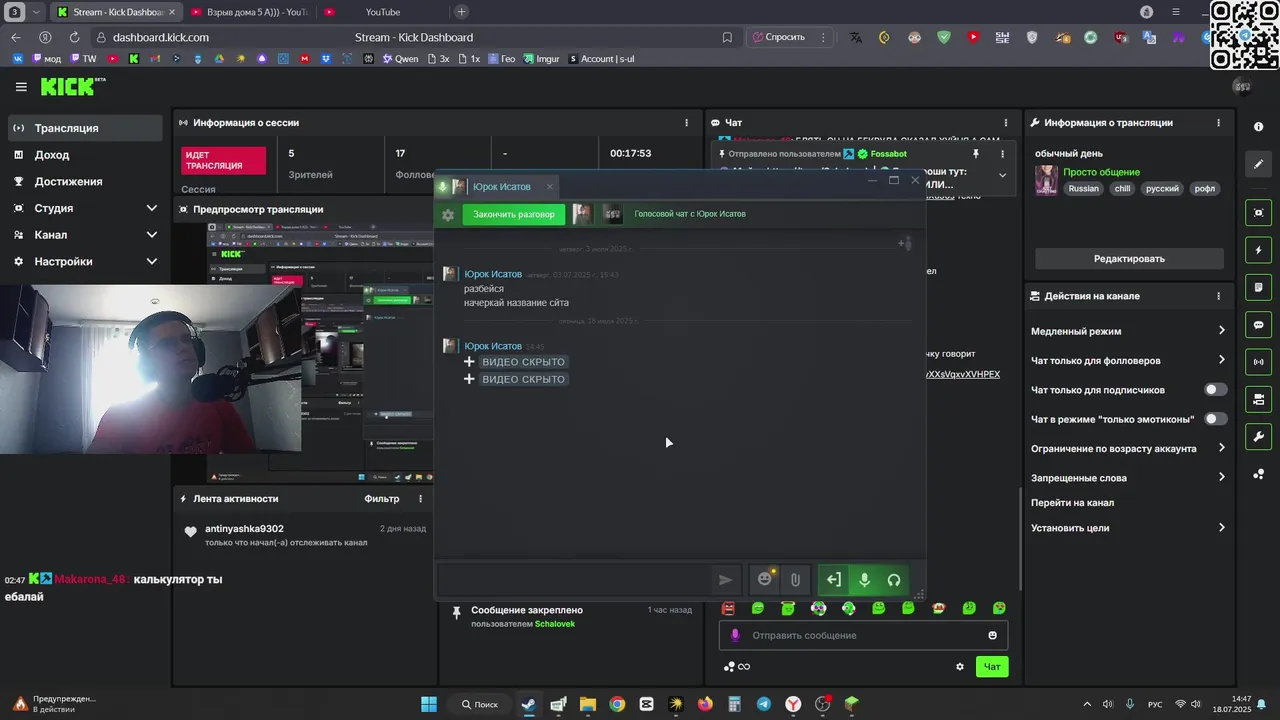The image size is (1280, 720).
Task: Open Чат только для фолловеров options
Action: (1128, 360)
